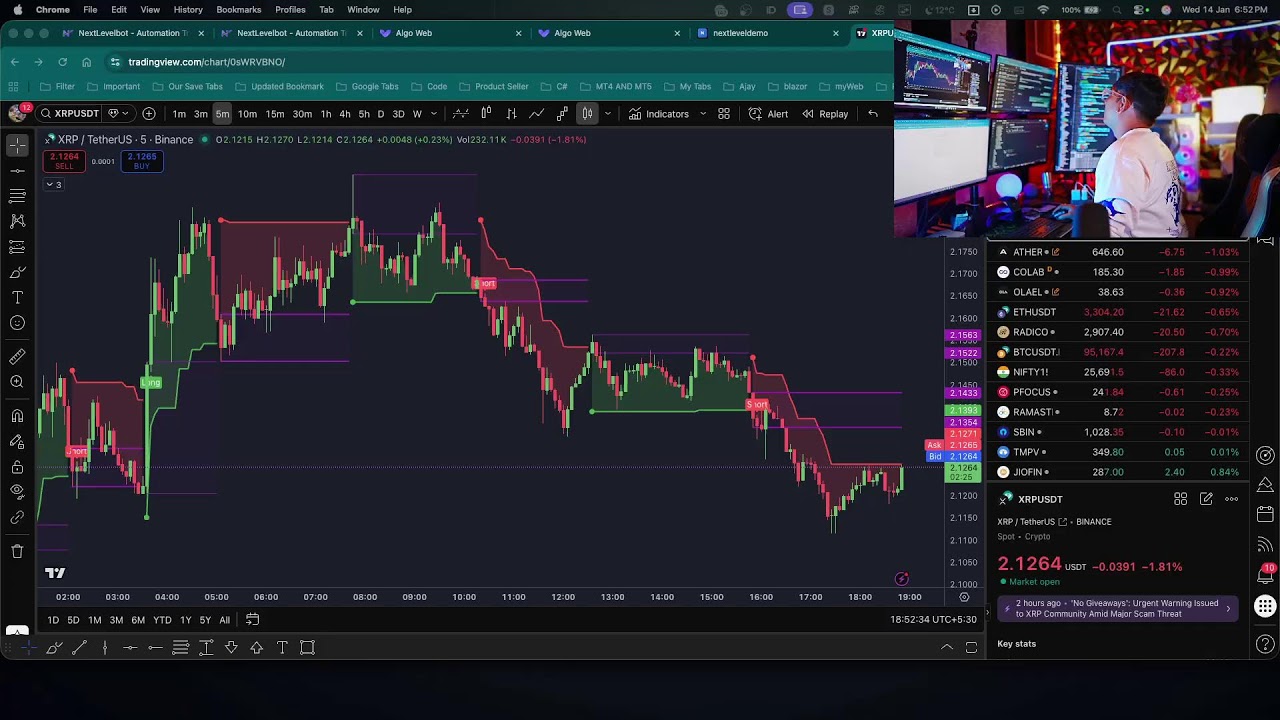Open the Bookmarks menu in macOS menu bar
Viewport: 1280px width, 720px height.
239,10
